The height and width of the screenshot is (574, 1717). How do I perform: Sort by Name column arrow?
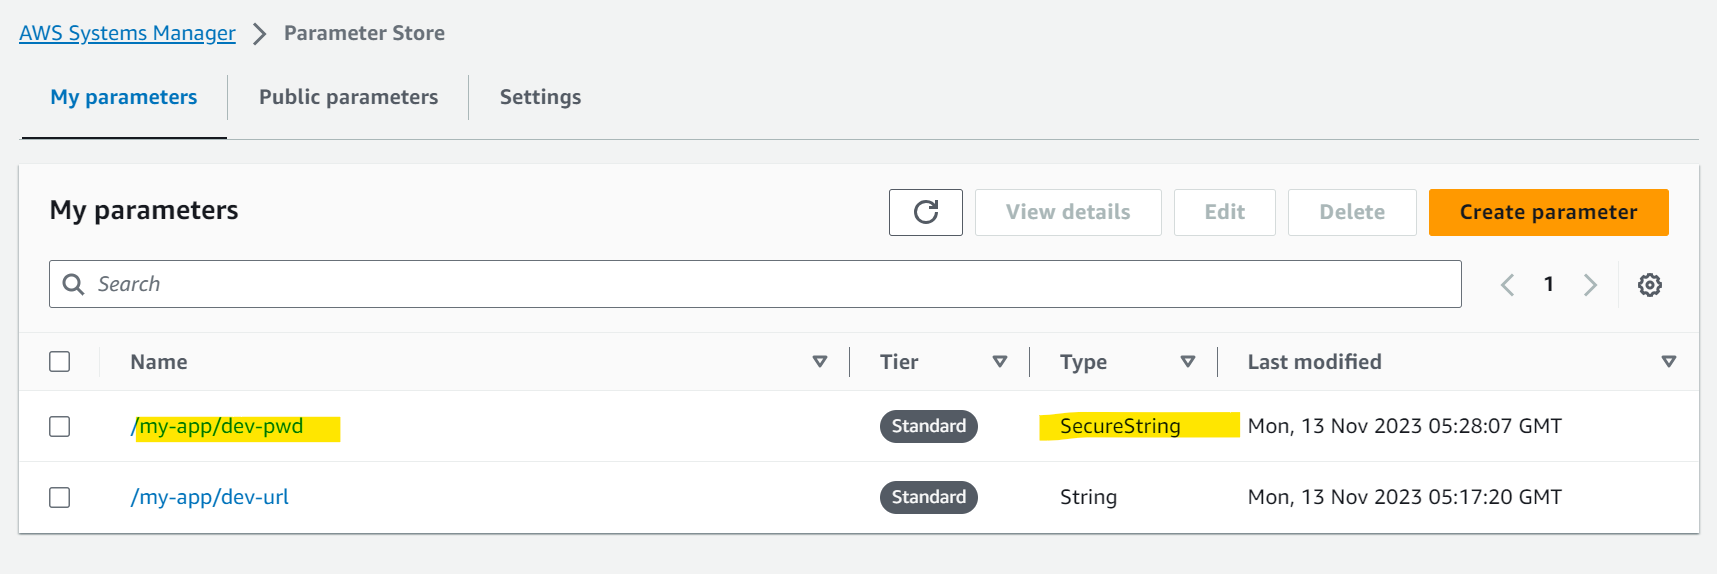point(820,362)
